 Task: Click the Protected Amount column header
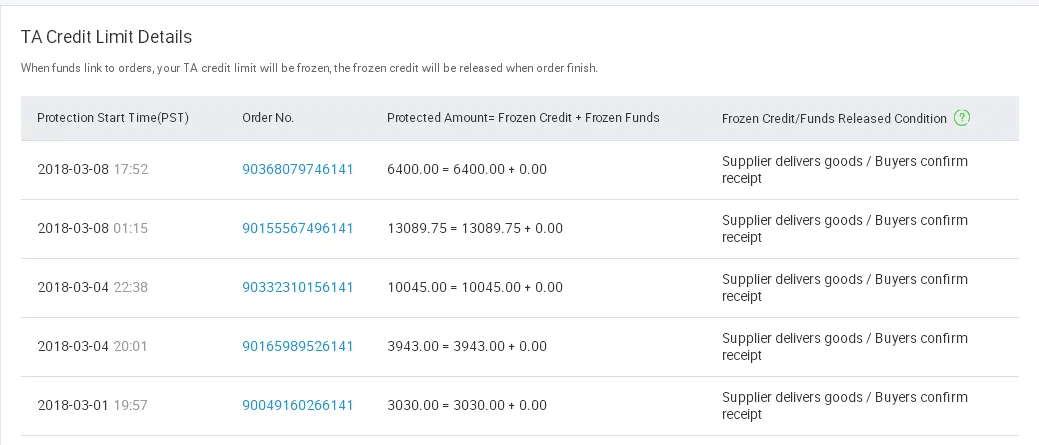pos(523,118)
